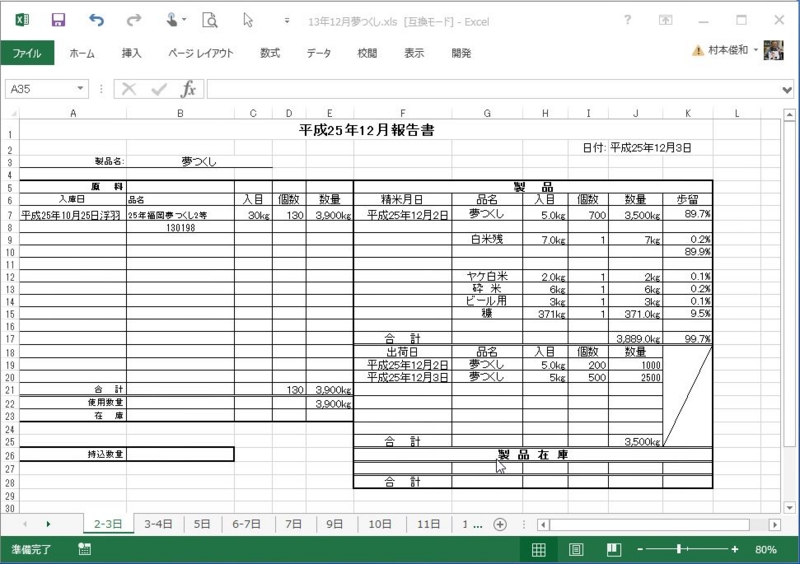Click into the Name Box showing A35
Viewport: 800px width, 564px height.
[x=41, y=89]
